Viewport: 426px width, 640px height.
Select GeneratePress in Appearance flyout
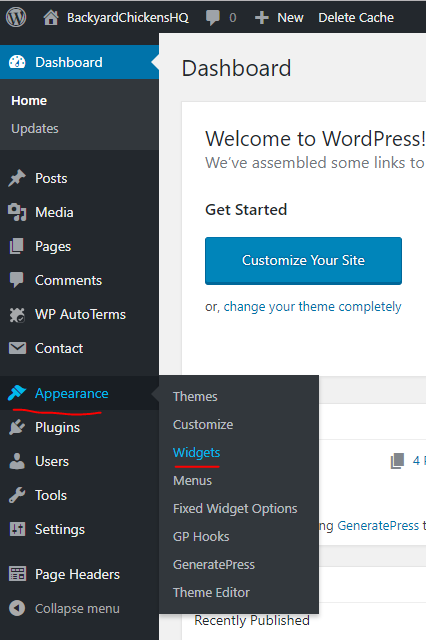[214, 564]
